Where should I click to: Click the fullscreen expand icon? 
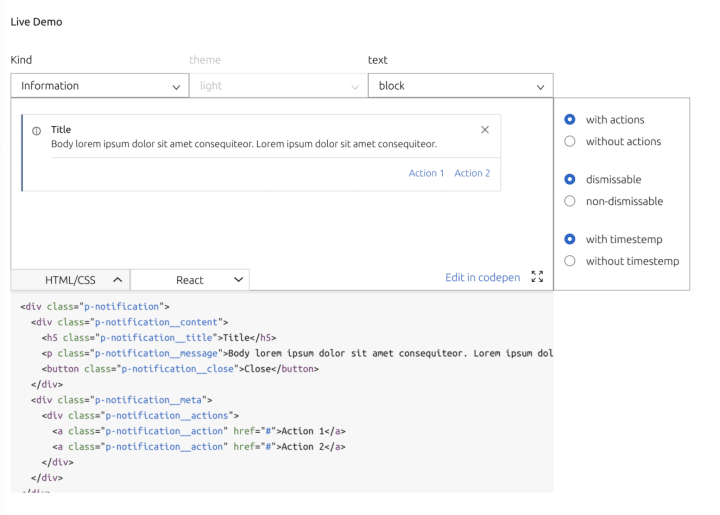click(x=537, y=277)
